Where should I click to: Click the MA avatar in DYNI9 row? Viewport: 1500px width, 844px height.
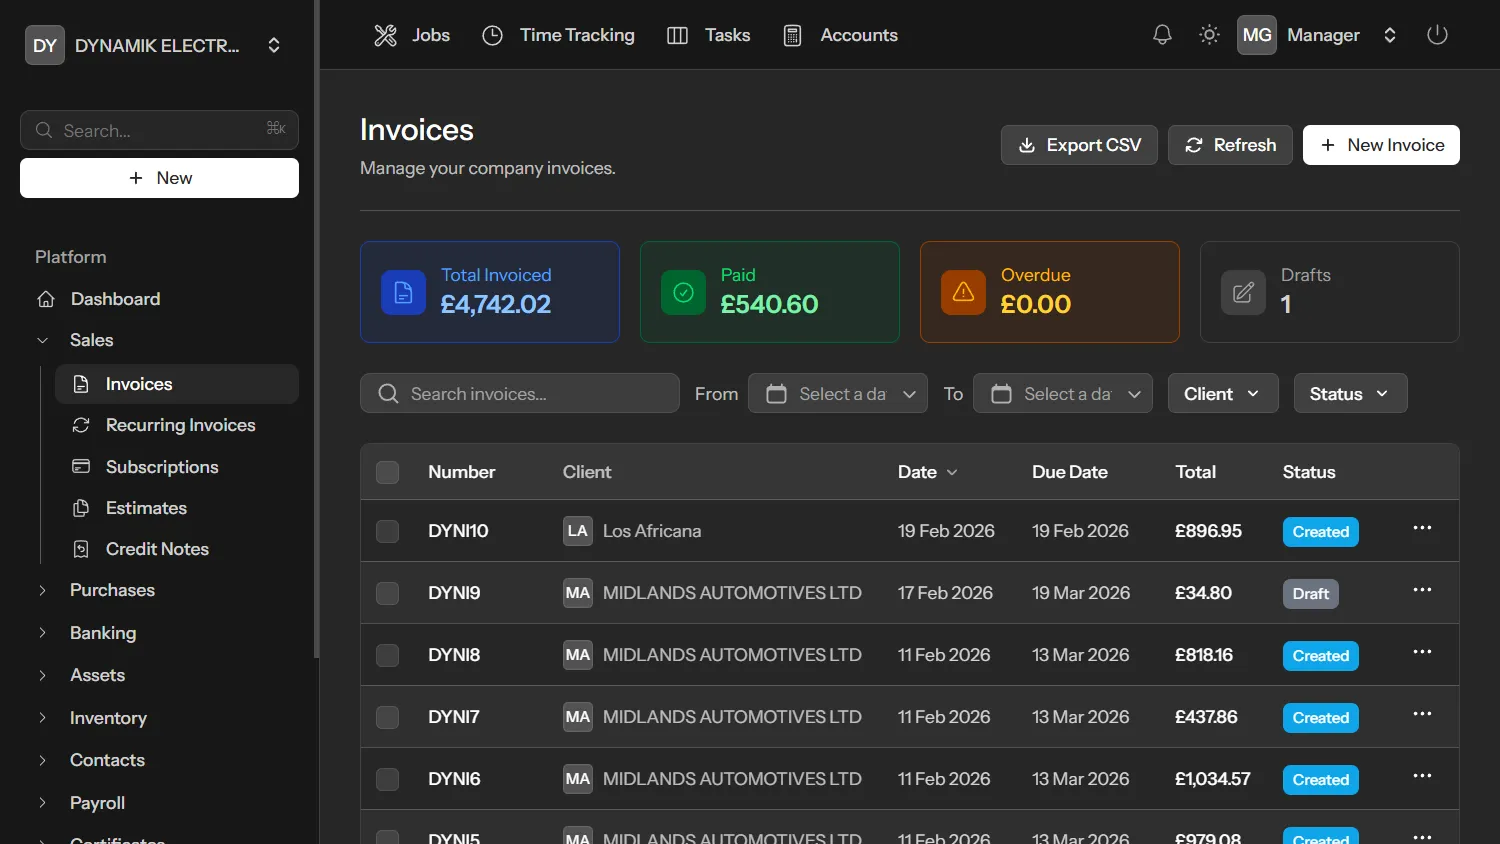coord(578,593)
